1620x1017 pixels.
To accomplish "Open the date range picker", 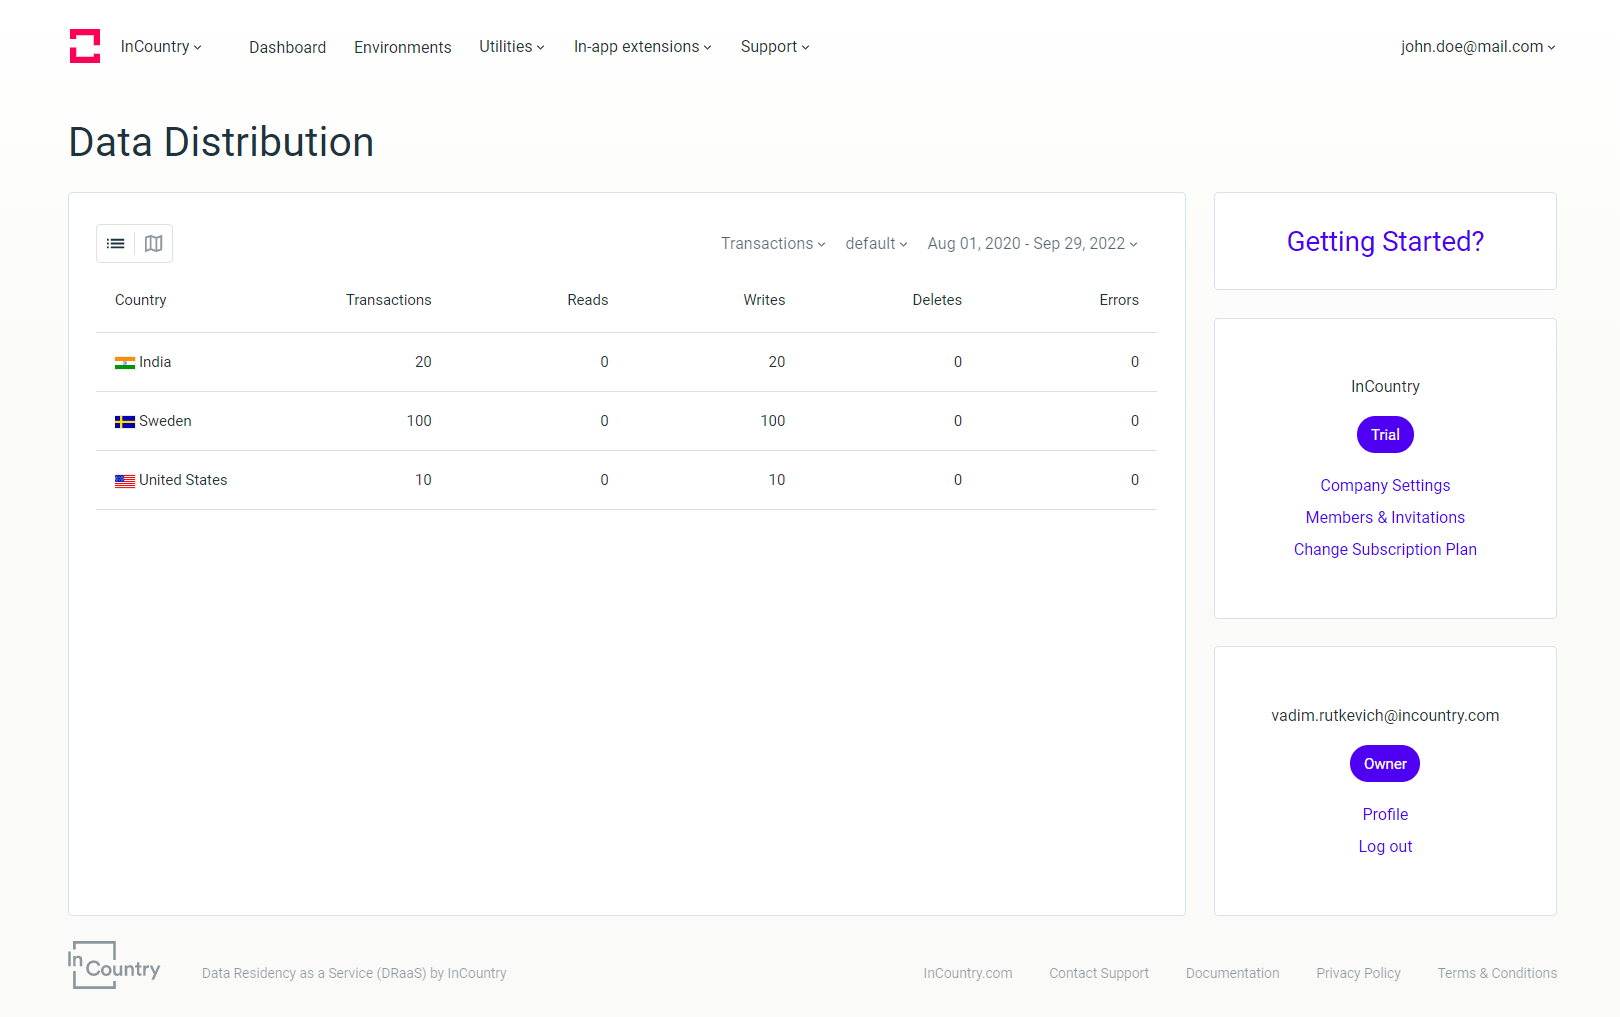I will (1032, 244).
